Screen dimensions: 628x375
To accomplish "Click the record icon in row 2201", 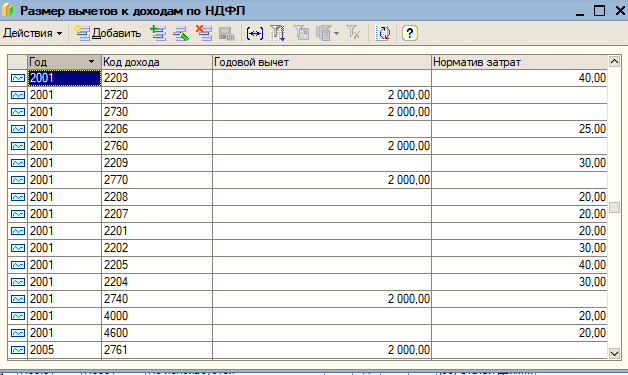I will coord(18,231).
